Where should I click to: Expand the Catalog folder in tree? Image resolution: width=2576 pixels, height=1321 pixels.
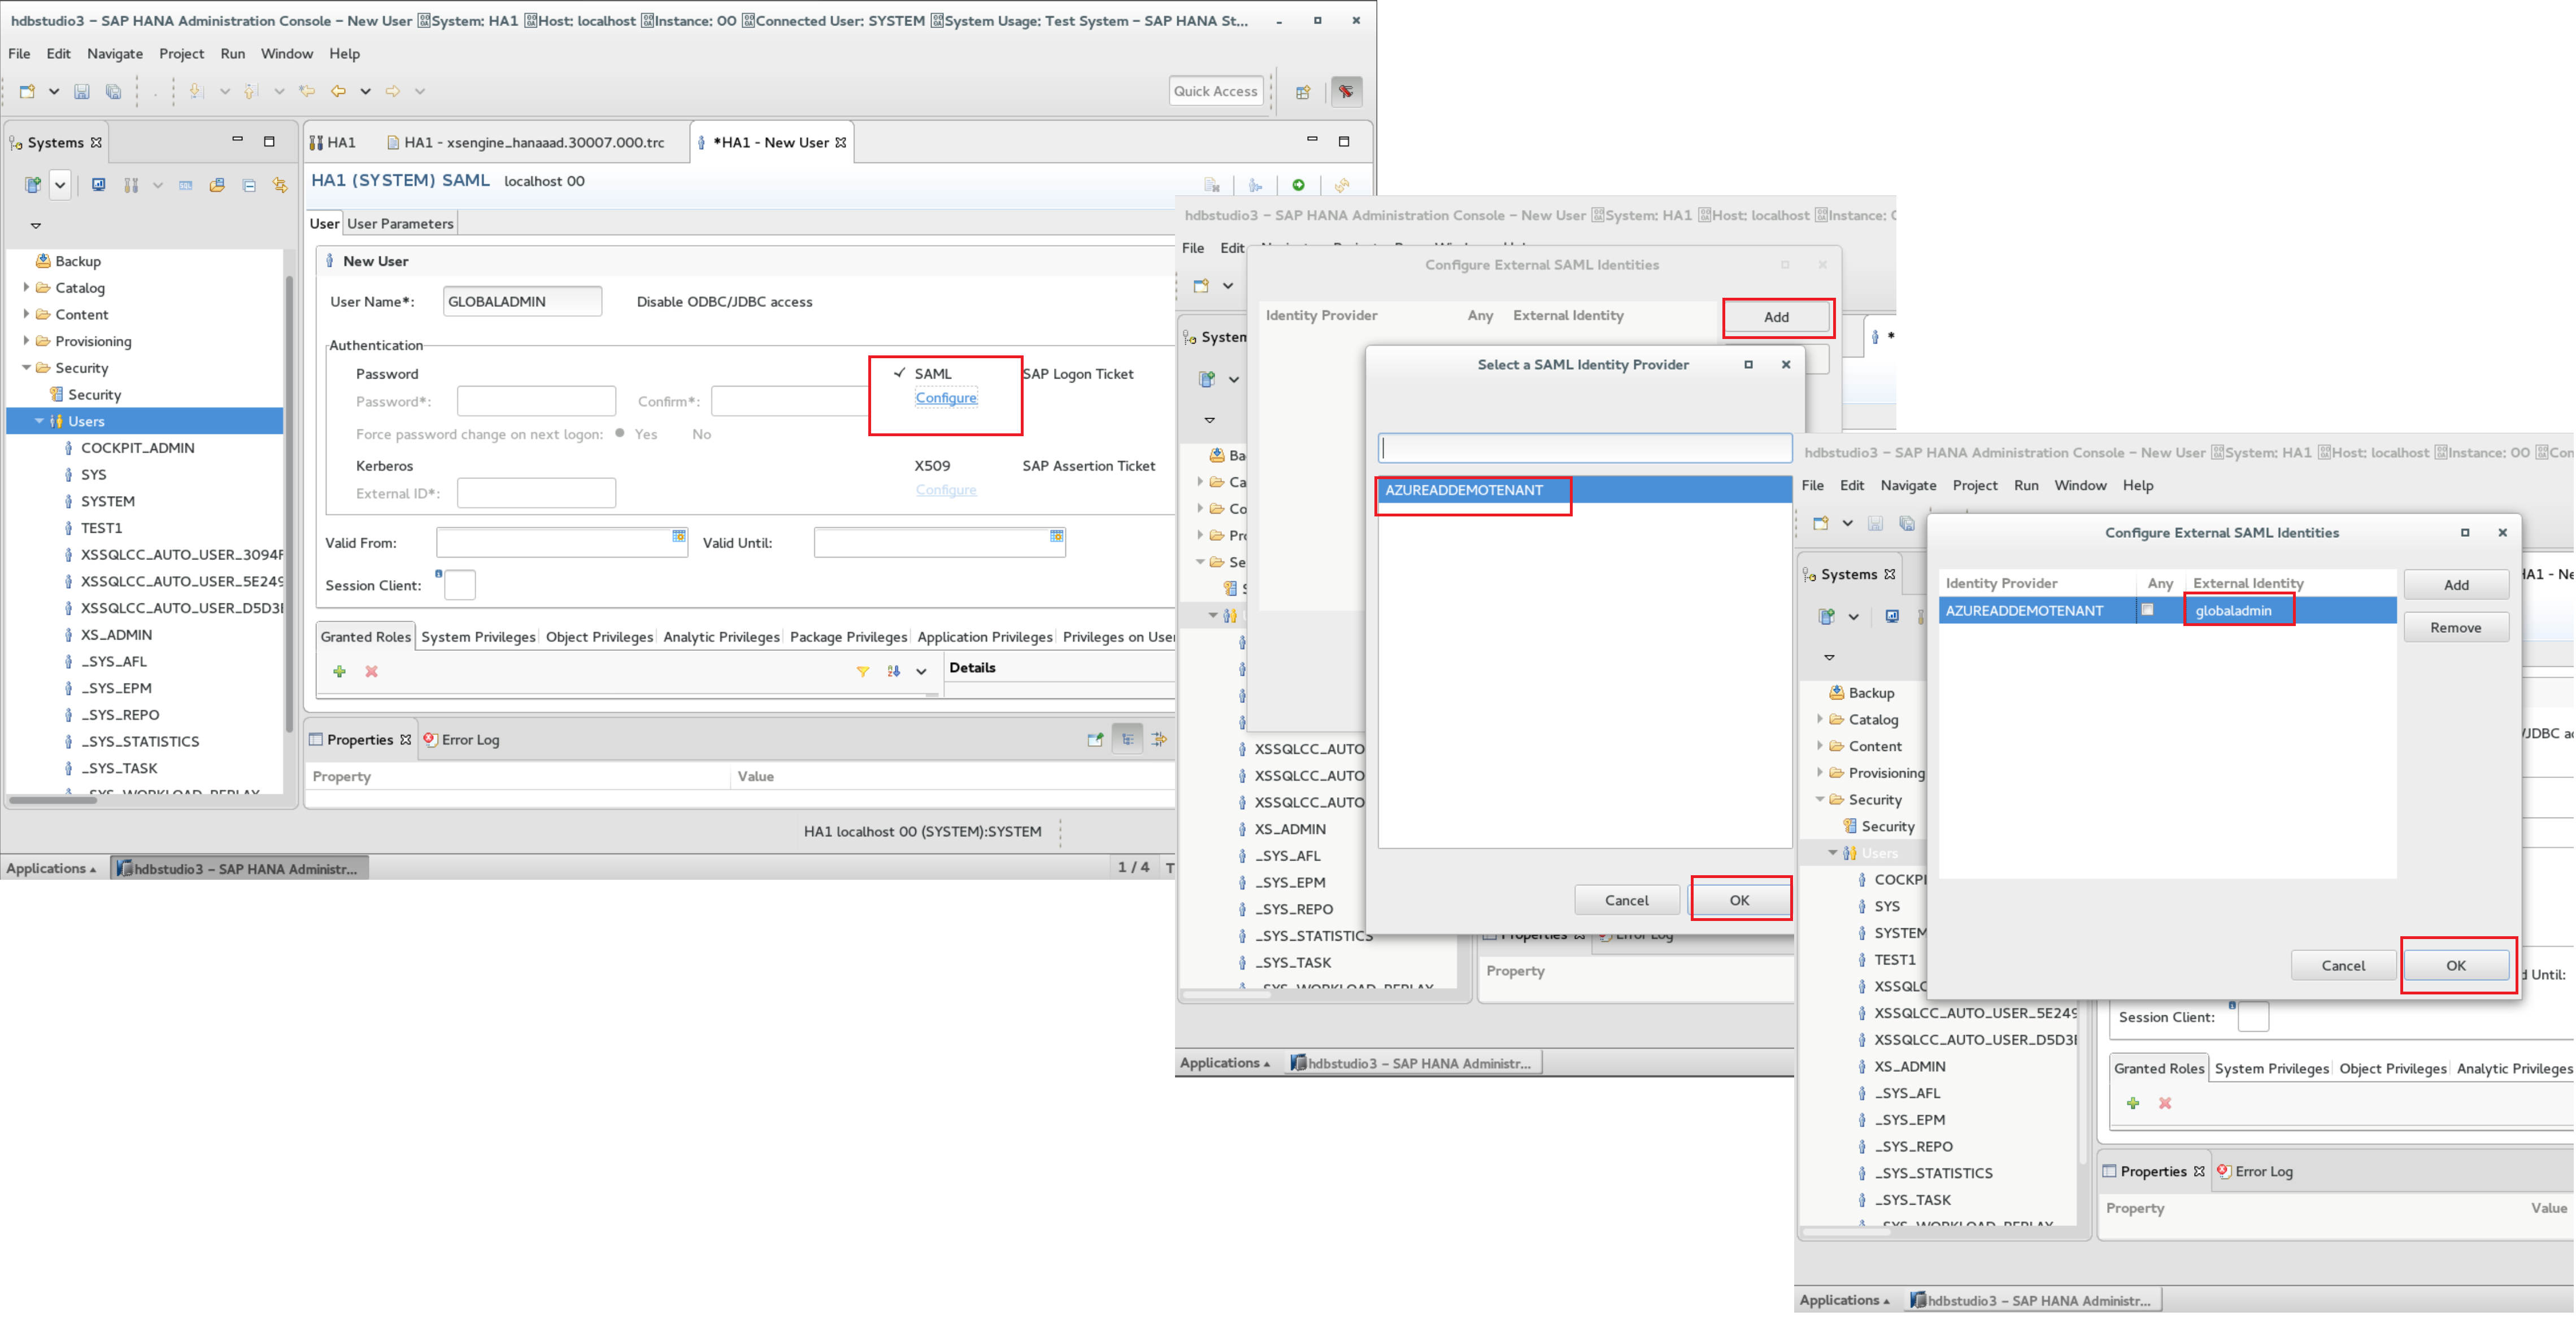pyautogui.click(x=26, y=288)
